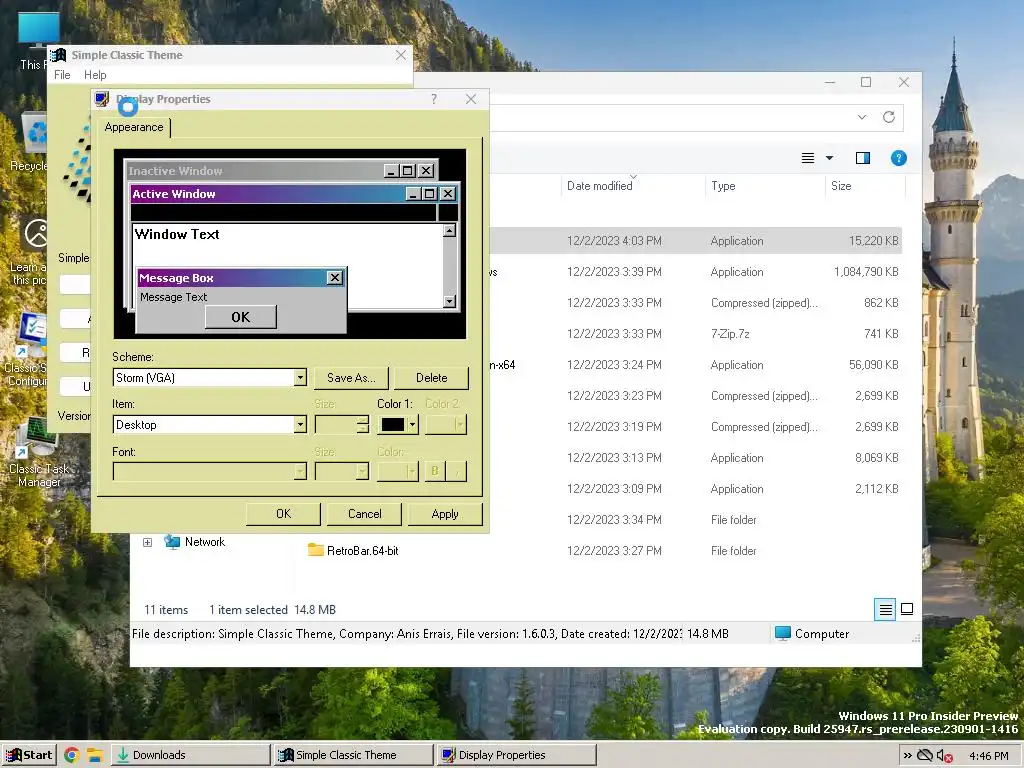Click Apply in Display Properties dialog
The width and height of the screenshot is (1024, 768).
(x=445, y=514)
